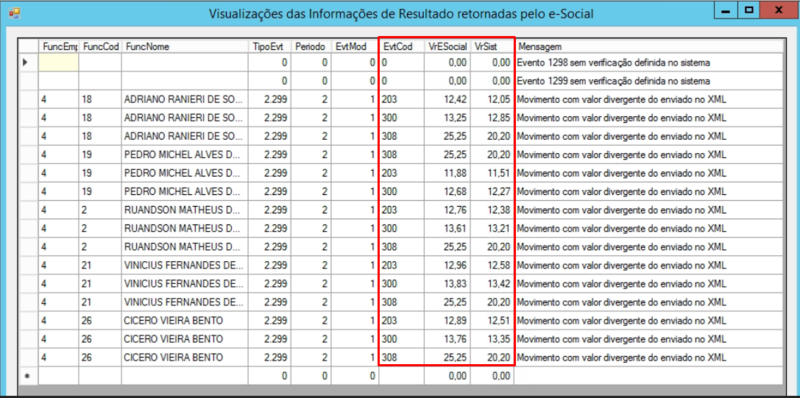The height and width of the screenshot is (398, 800).
Task: Click the application icon in the title bar
Action: (15, 13)
